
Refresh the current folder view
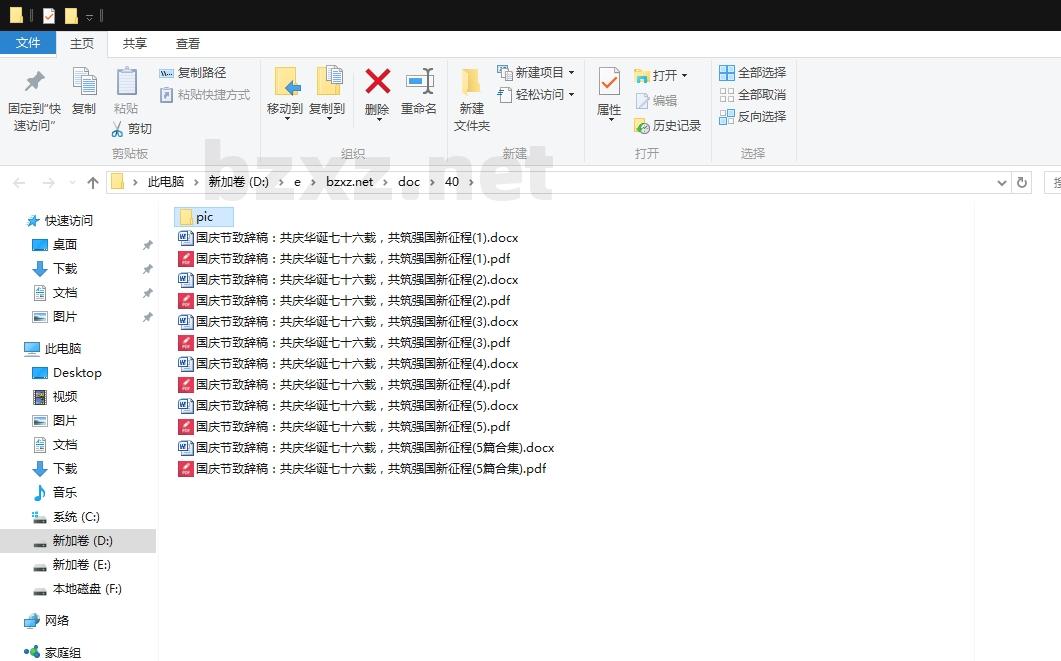point(1021,182)
